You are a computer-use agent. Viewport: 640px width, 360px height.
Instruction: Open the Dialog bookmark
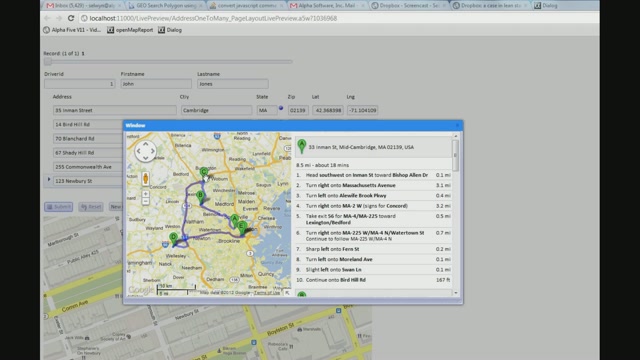pos(170,30)
